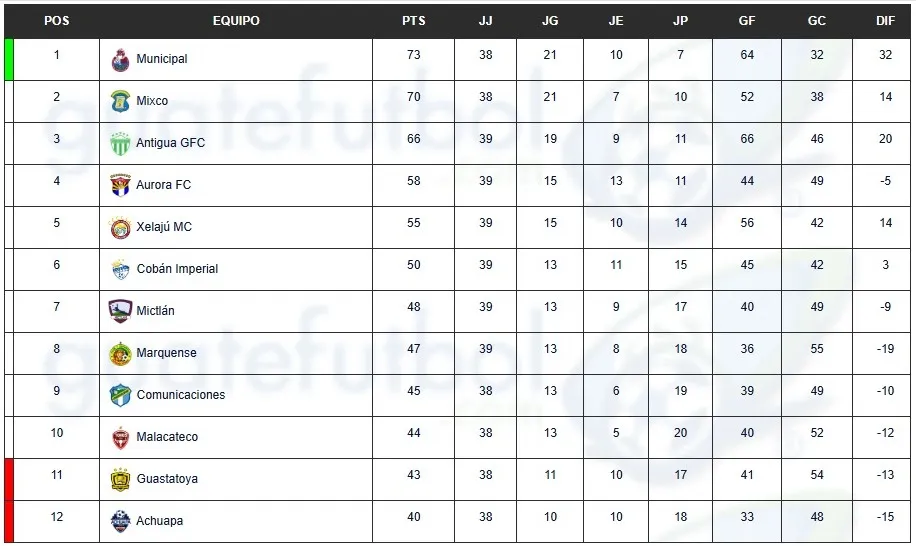This screenshot has height=546, width=916.
Task: Click the Malacateco team logo
Action: pyautogui.click(x=120, y=438)
